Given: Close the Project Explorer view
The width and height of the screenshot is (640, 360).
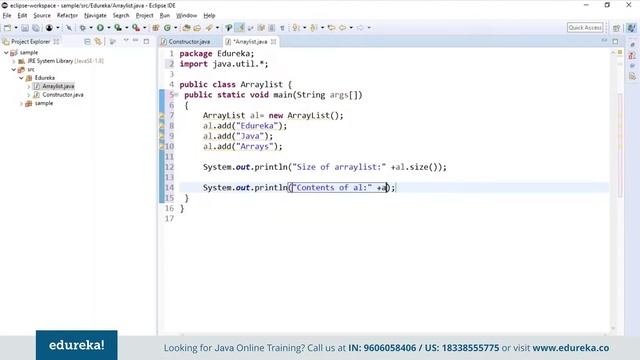Looking at the screenshot, I should [x=56, y=42].
